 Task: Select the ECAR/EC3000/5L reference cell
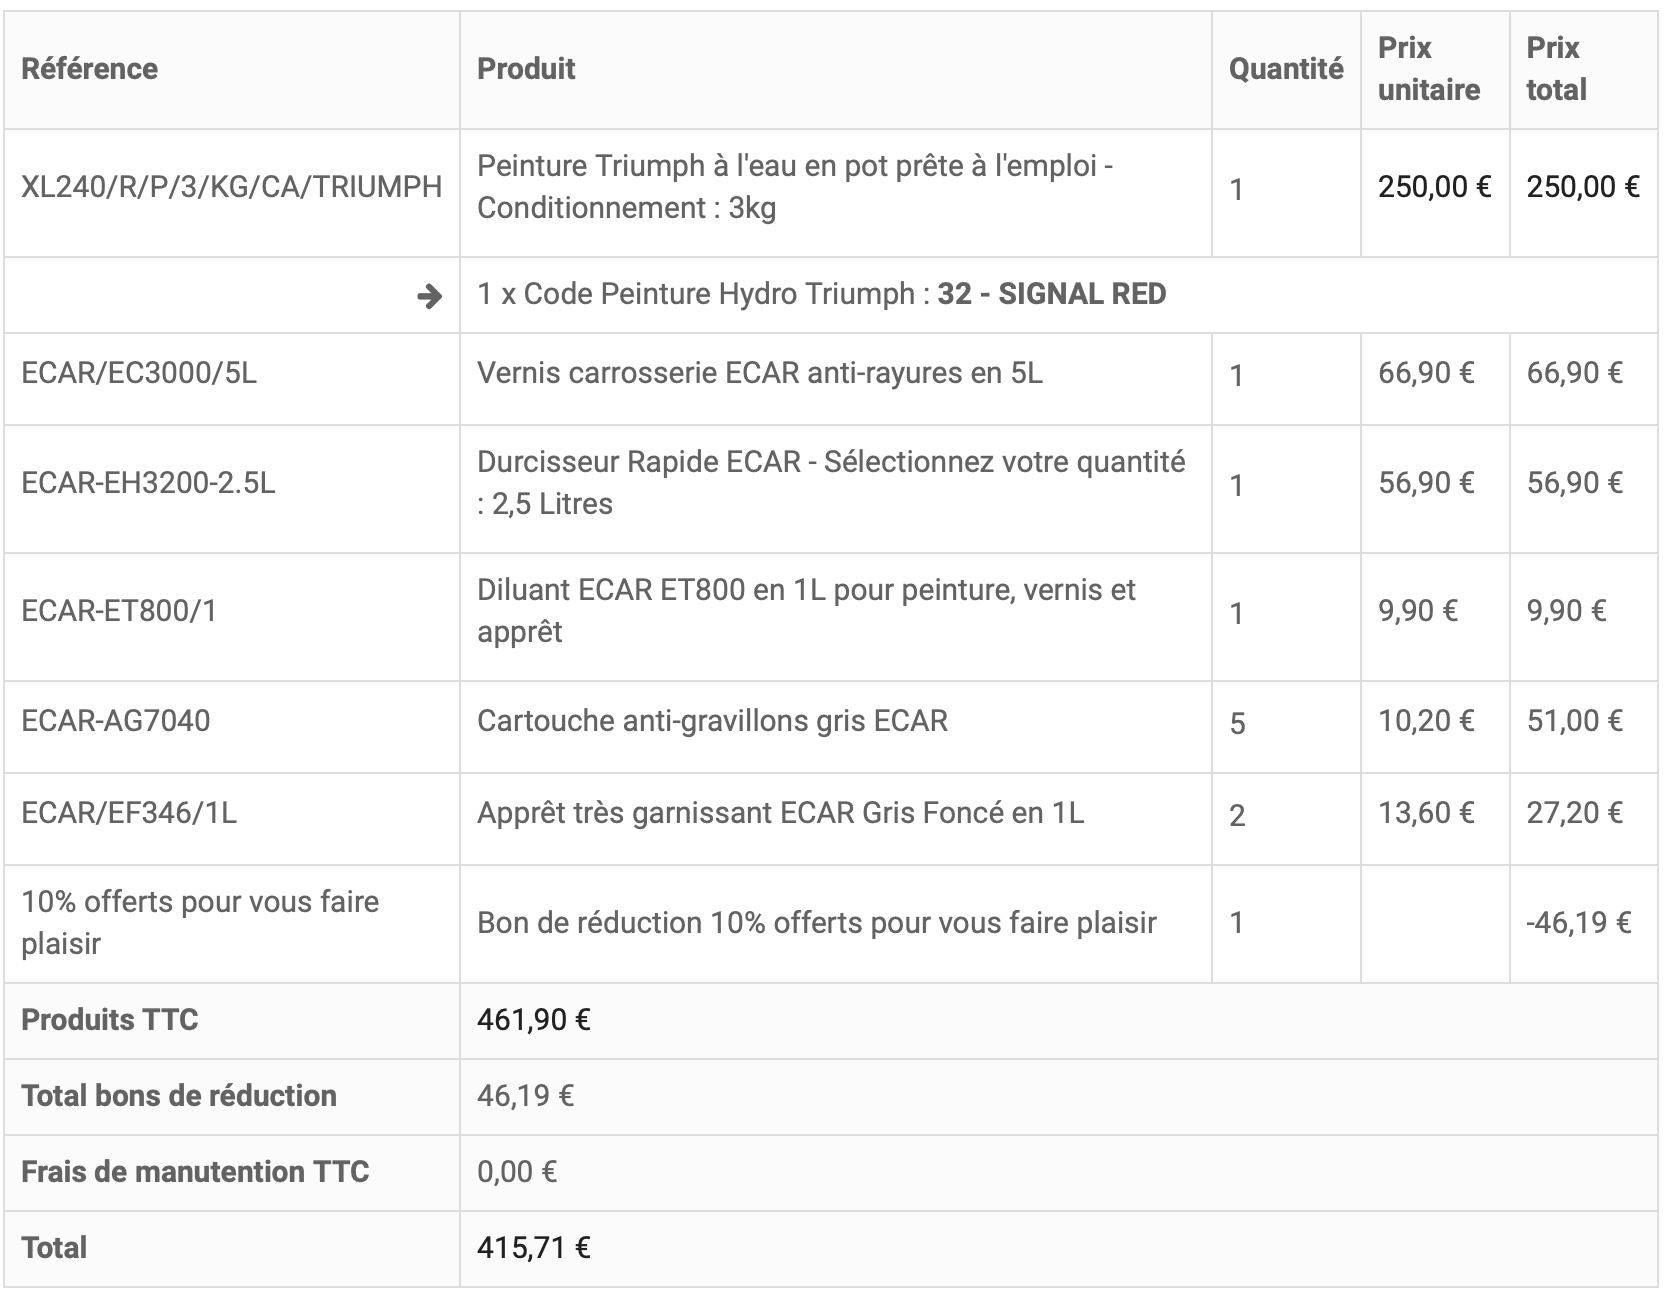tap(139, 373)
